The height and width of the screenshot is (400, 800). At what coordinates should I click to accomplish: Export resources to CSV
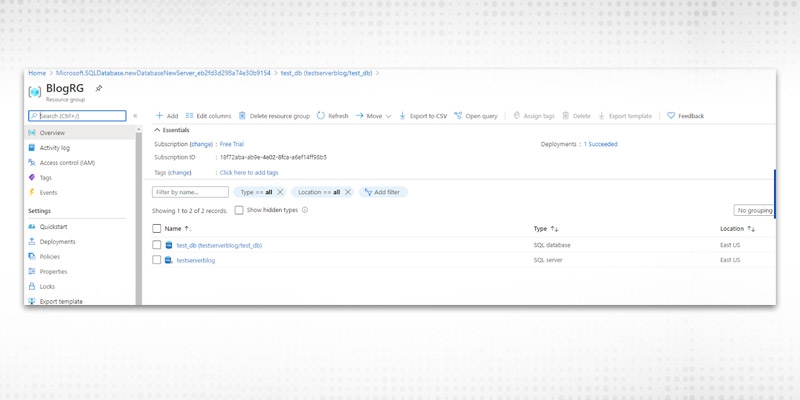pos(423,116)
